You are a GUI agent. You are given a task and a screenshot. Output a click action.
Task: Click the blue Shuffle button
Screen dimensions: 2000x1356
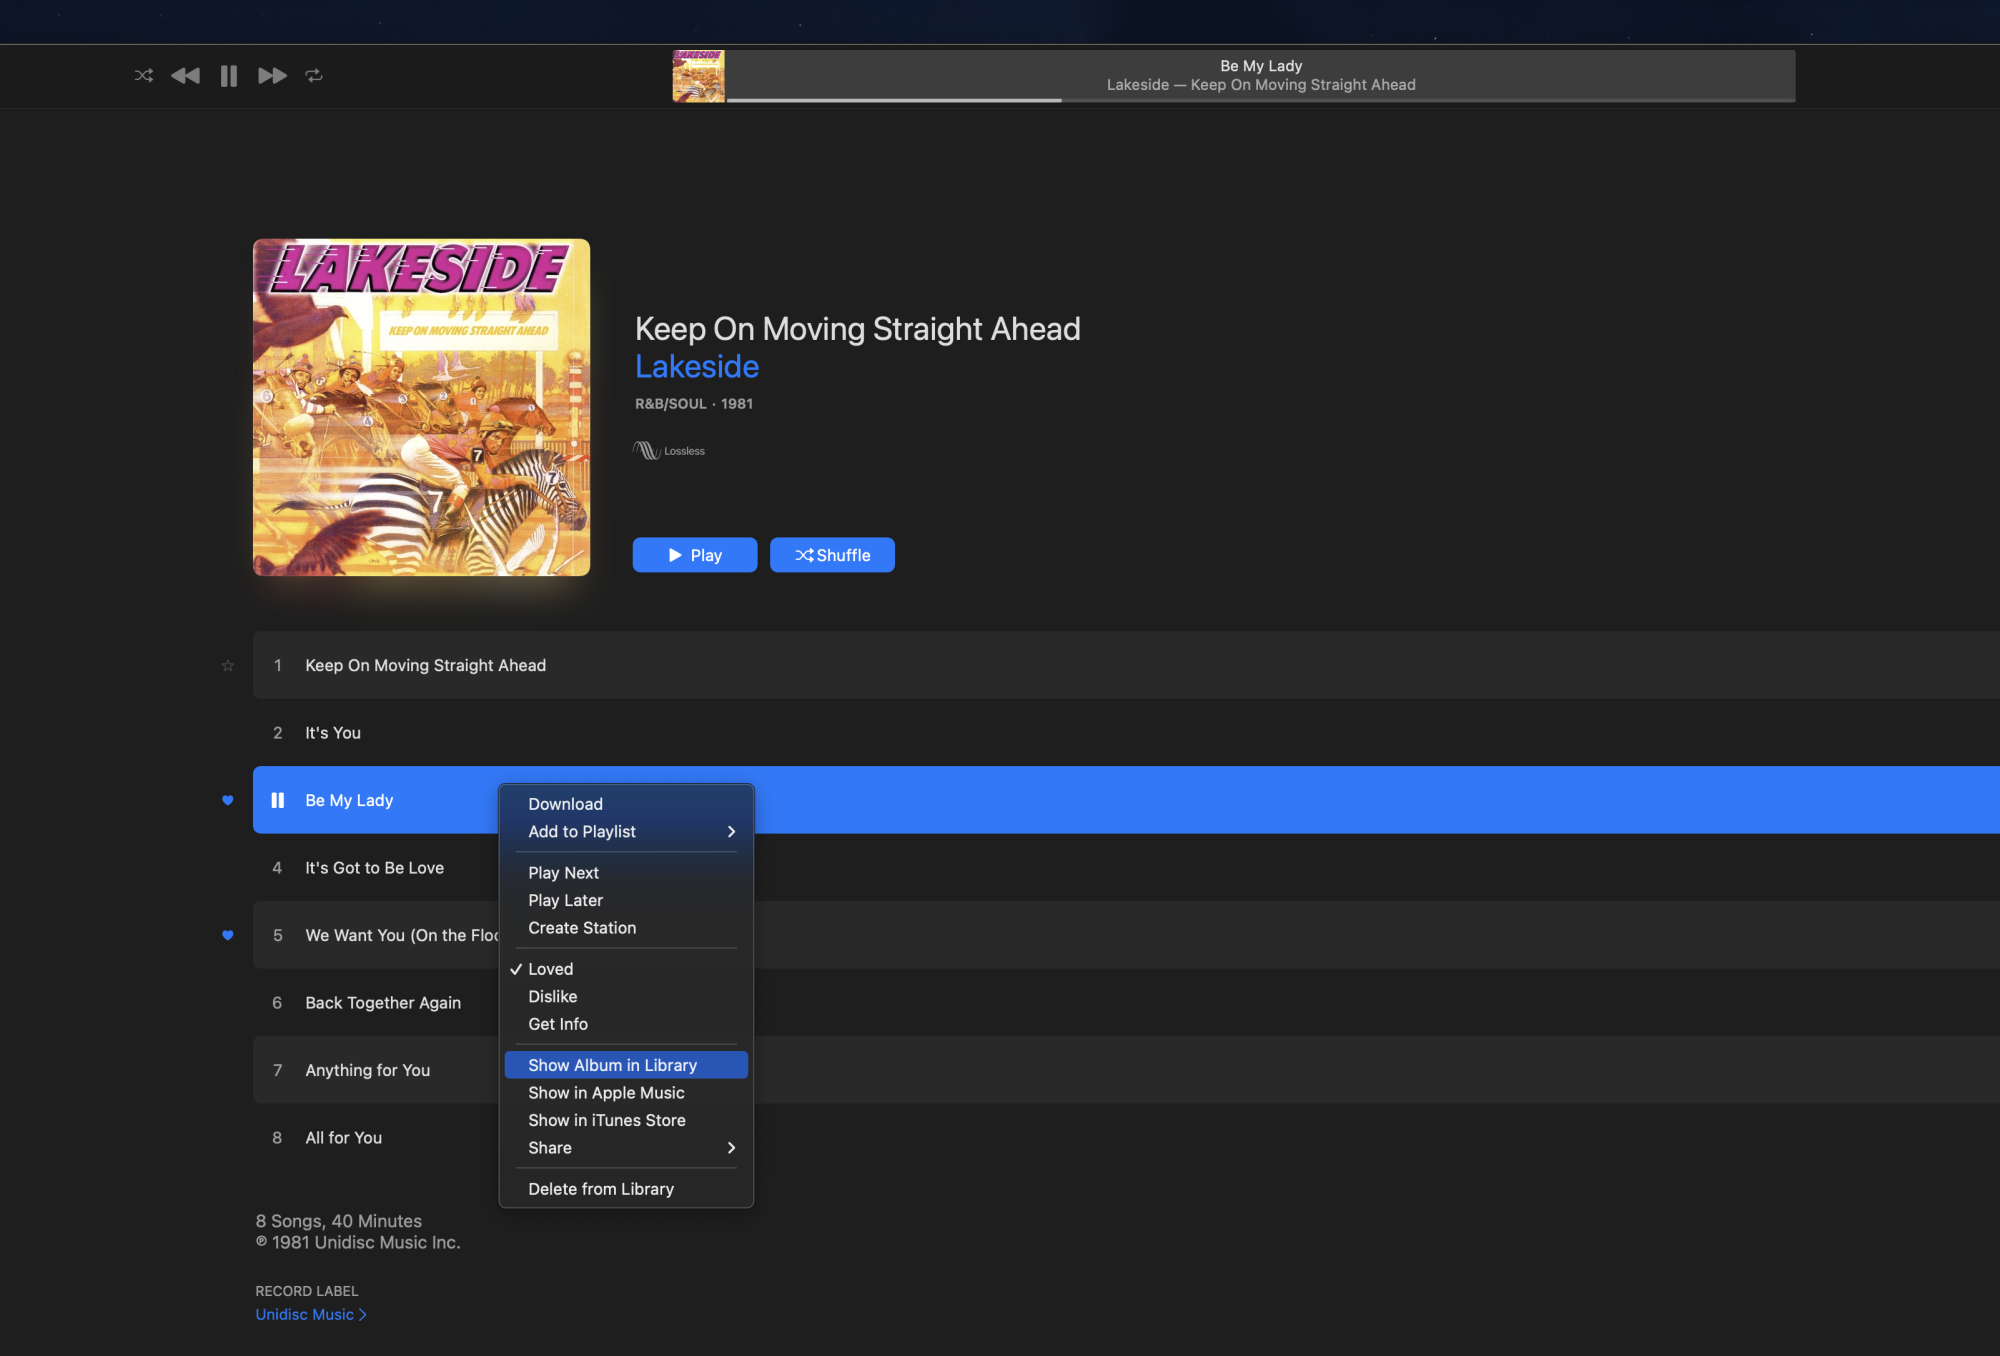click(x=832, y=555)
